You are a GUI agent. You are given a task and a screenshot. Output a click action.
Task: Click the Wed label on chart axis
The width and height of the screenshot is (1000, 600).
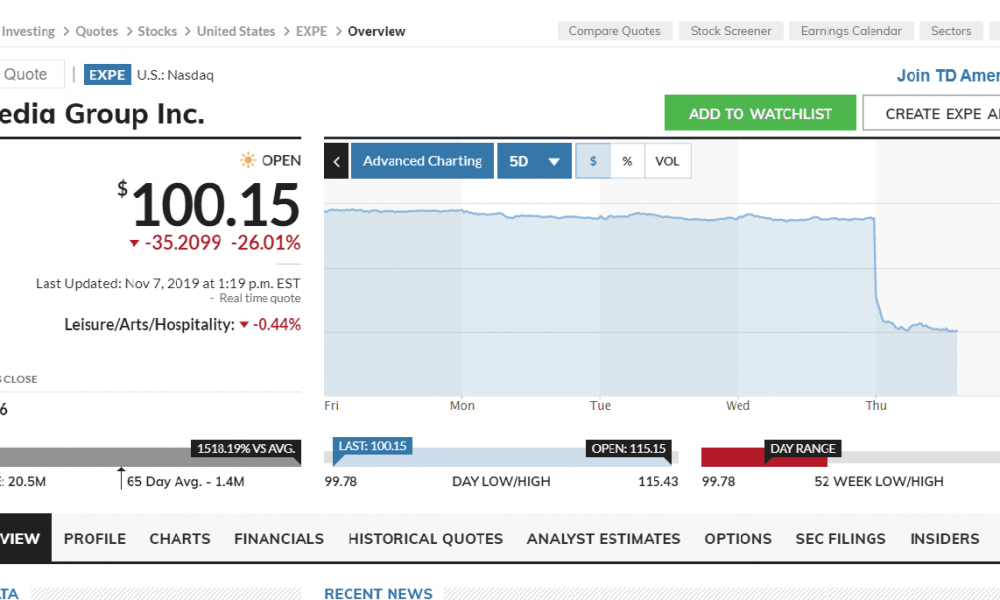738,406
